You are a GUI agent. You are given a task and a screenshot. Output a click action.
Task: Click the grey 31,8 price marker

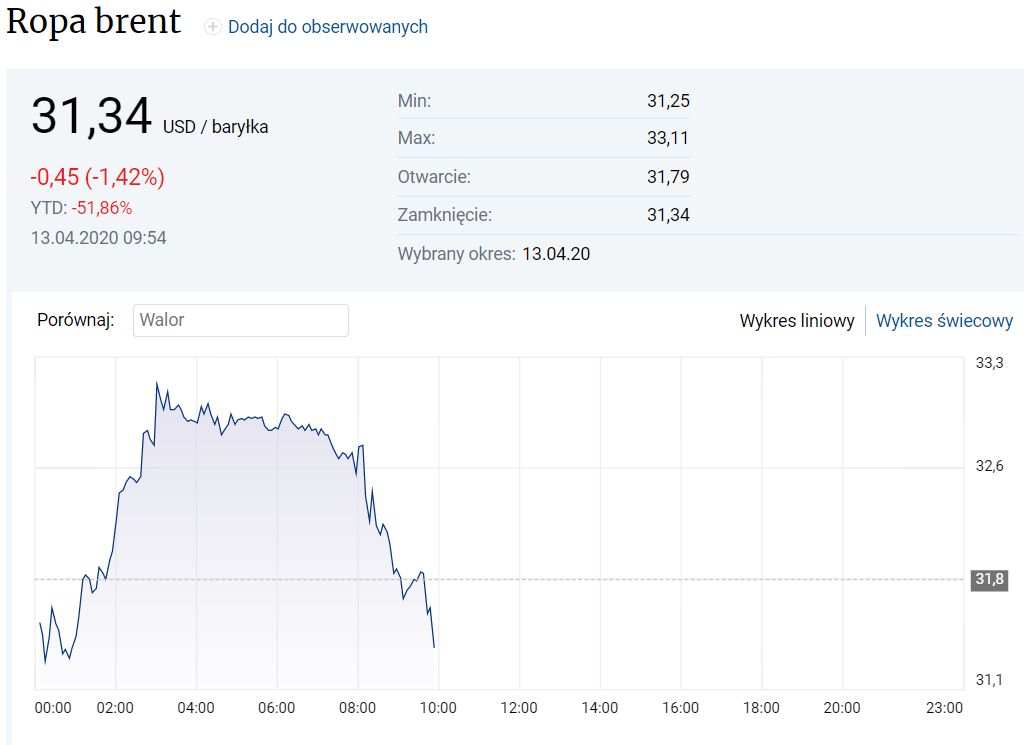(x=989, y=580)
